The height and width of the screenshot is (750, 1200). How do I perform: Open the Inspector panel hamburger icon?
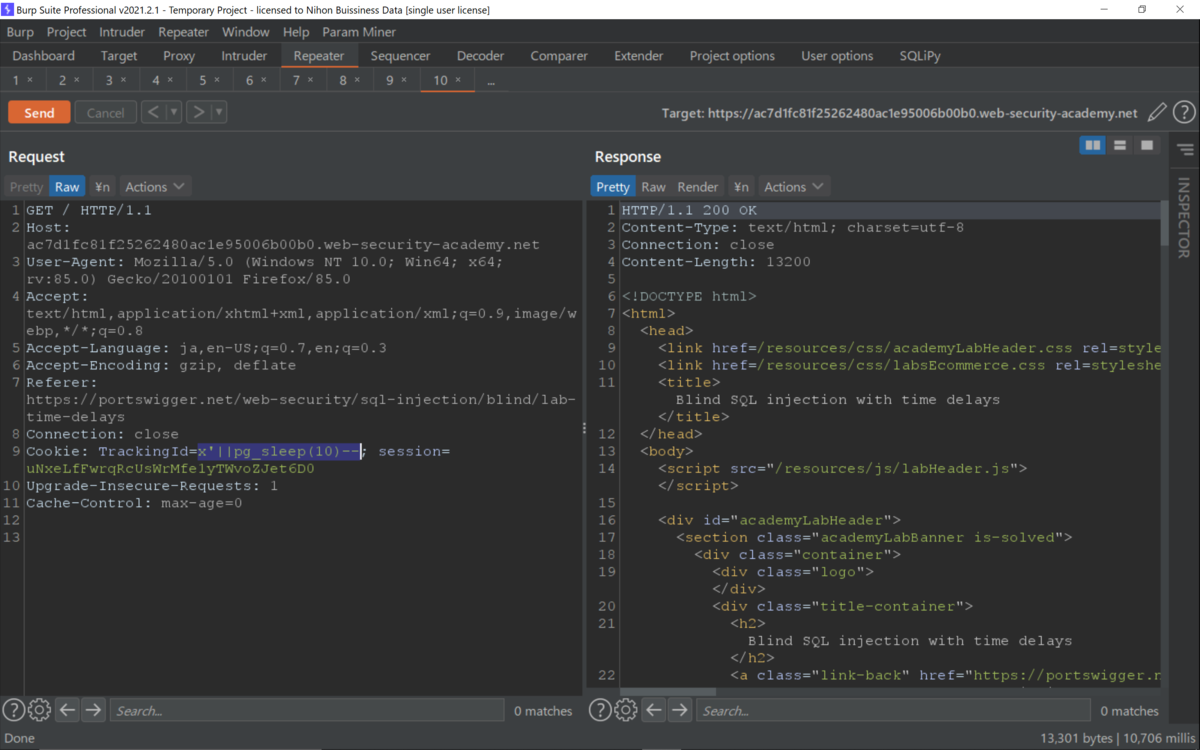pyautogui.click(x=1185, y=150)
